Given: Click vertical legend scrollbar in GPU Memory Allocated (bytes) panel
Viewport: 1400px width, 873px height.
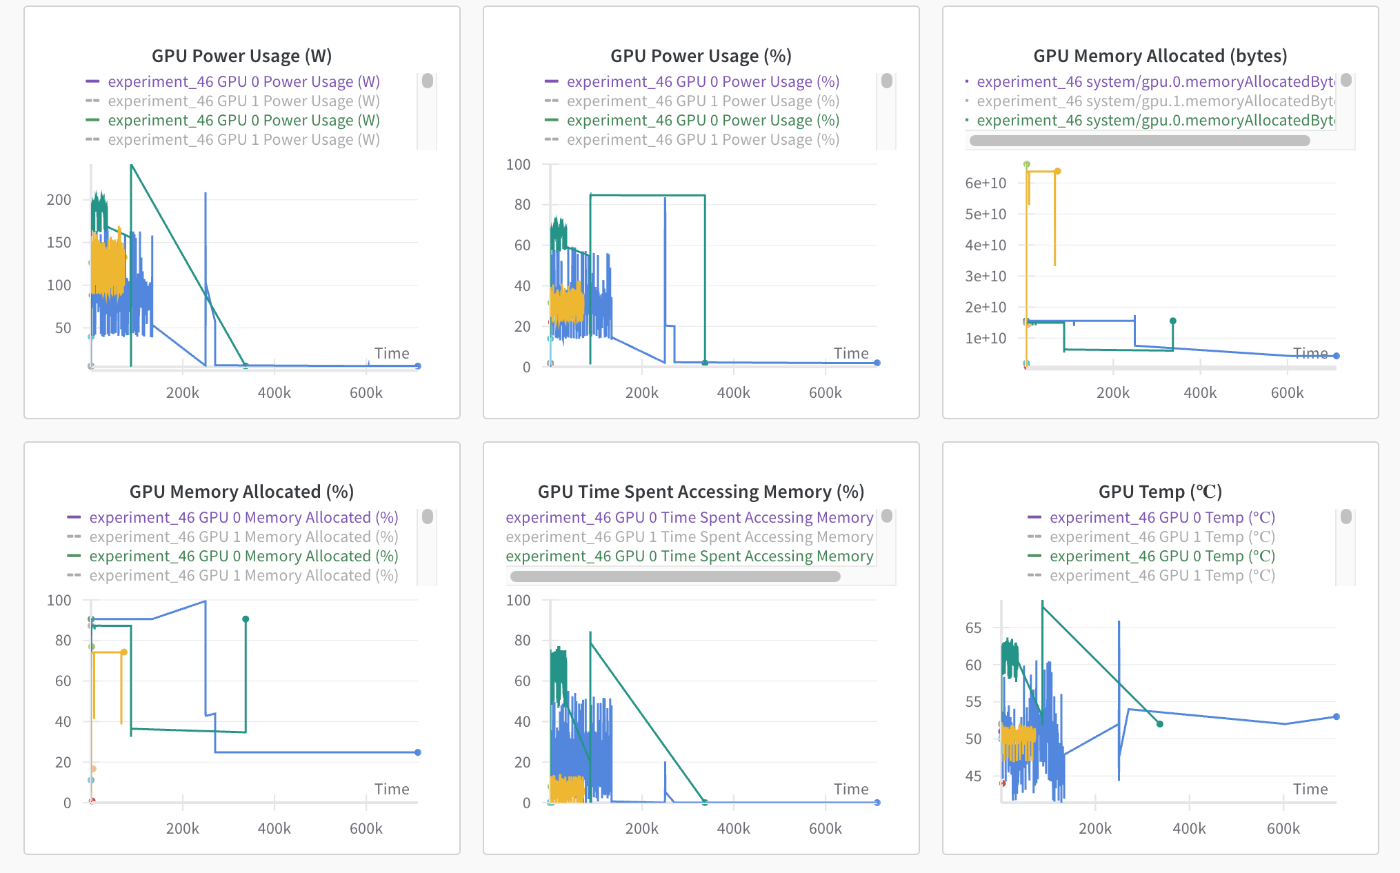Looking at the screenshot, I should coord(1346,80).
